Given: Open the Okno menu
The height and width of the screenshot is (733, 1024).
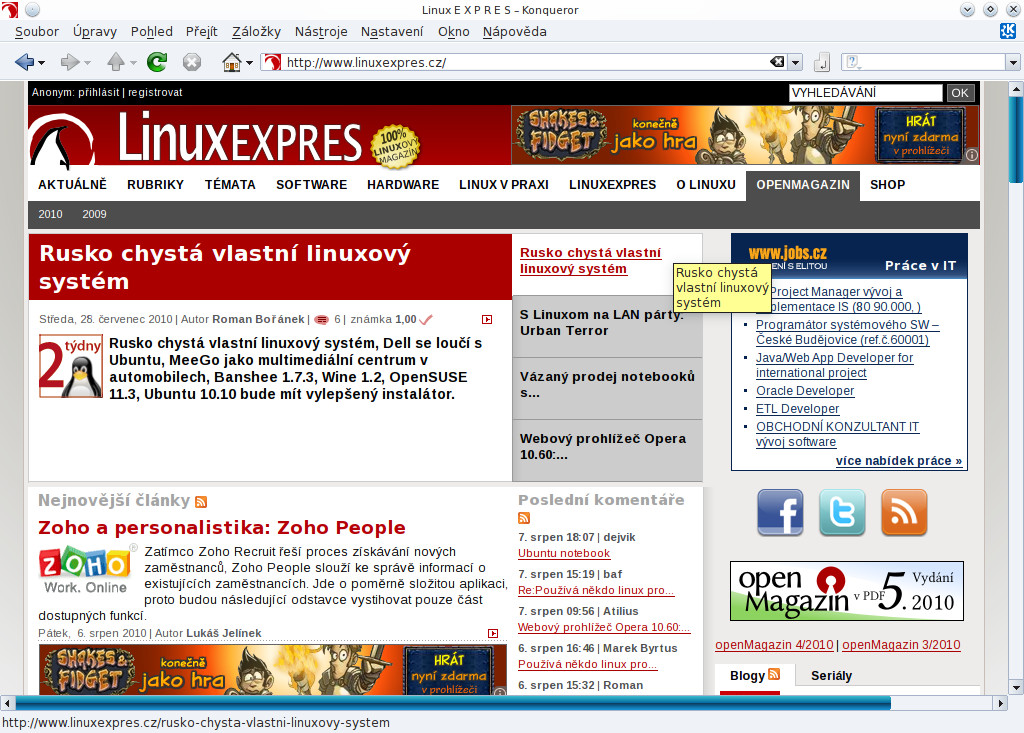Looking at the screenshot, I should (x=453, y=31).
